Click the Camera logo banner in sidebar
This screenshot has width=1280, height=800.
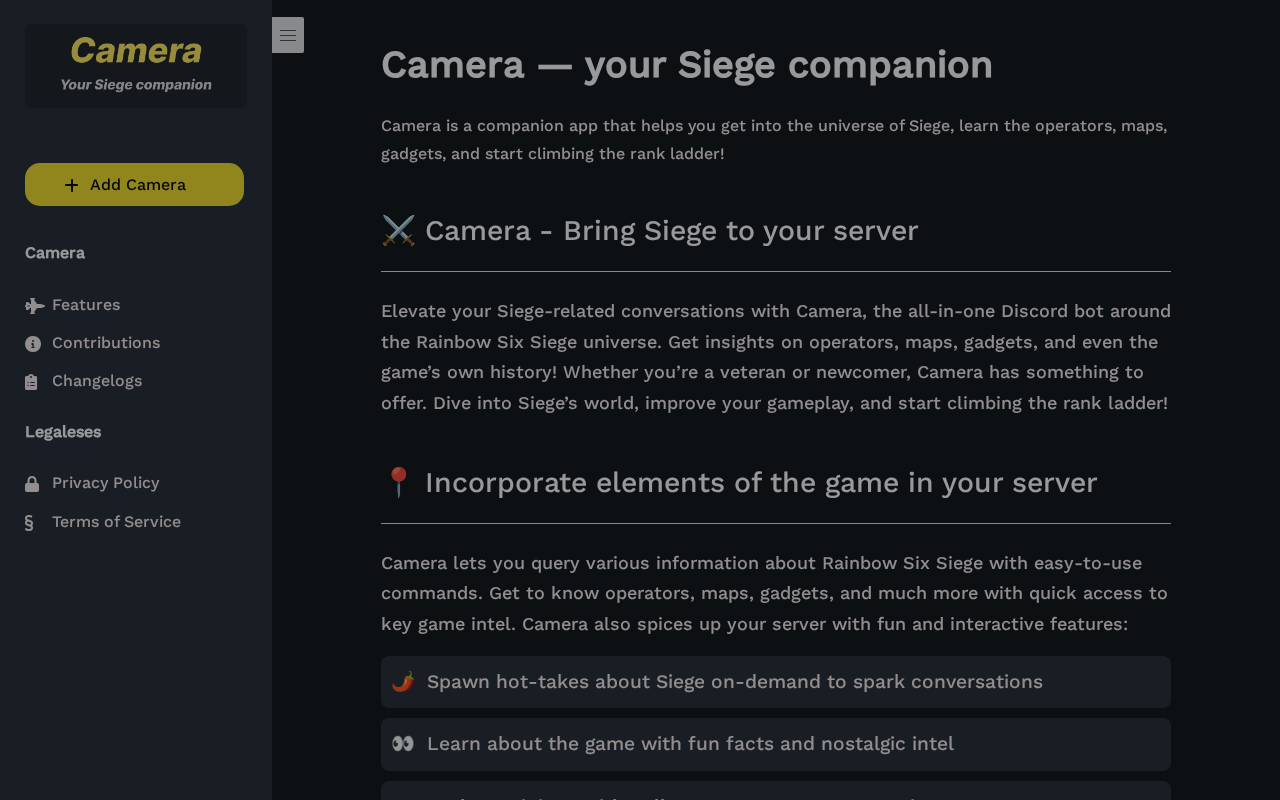point(136,66)
